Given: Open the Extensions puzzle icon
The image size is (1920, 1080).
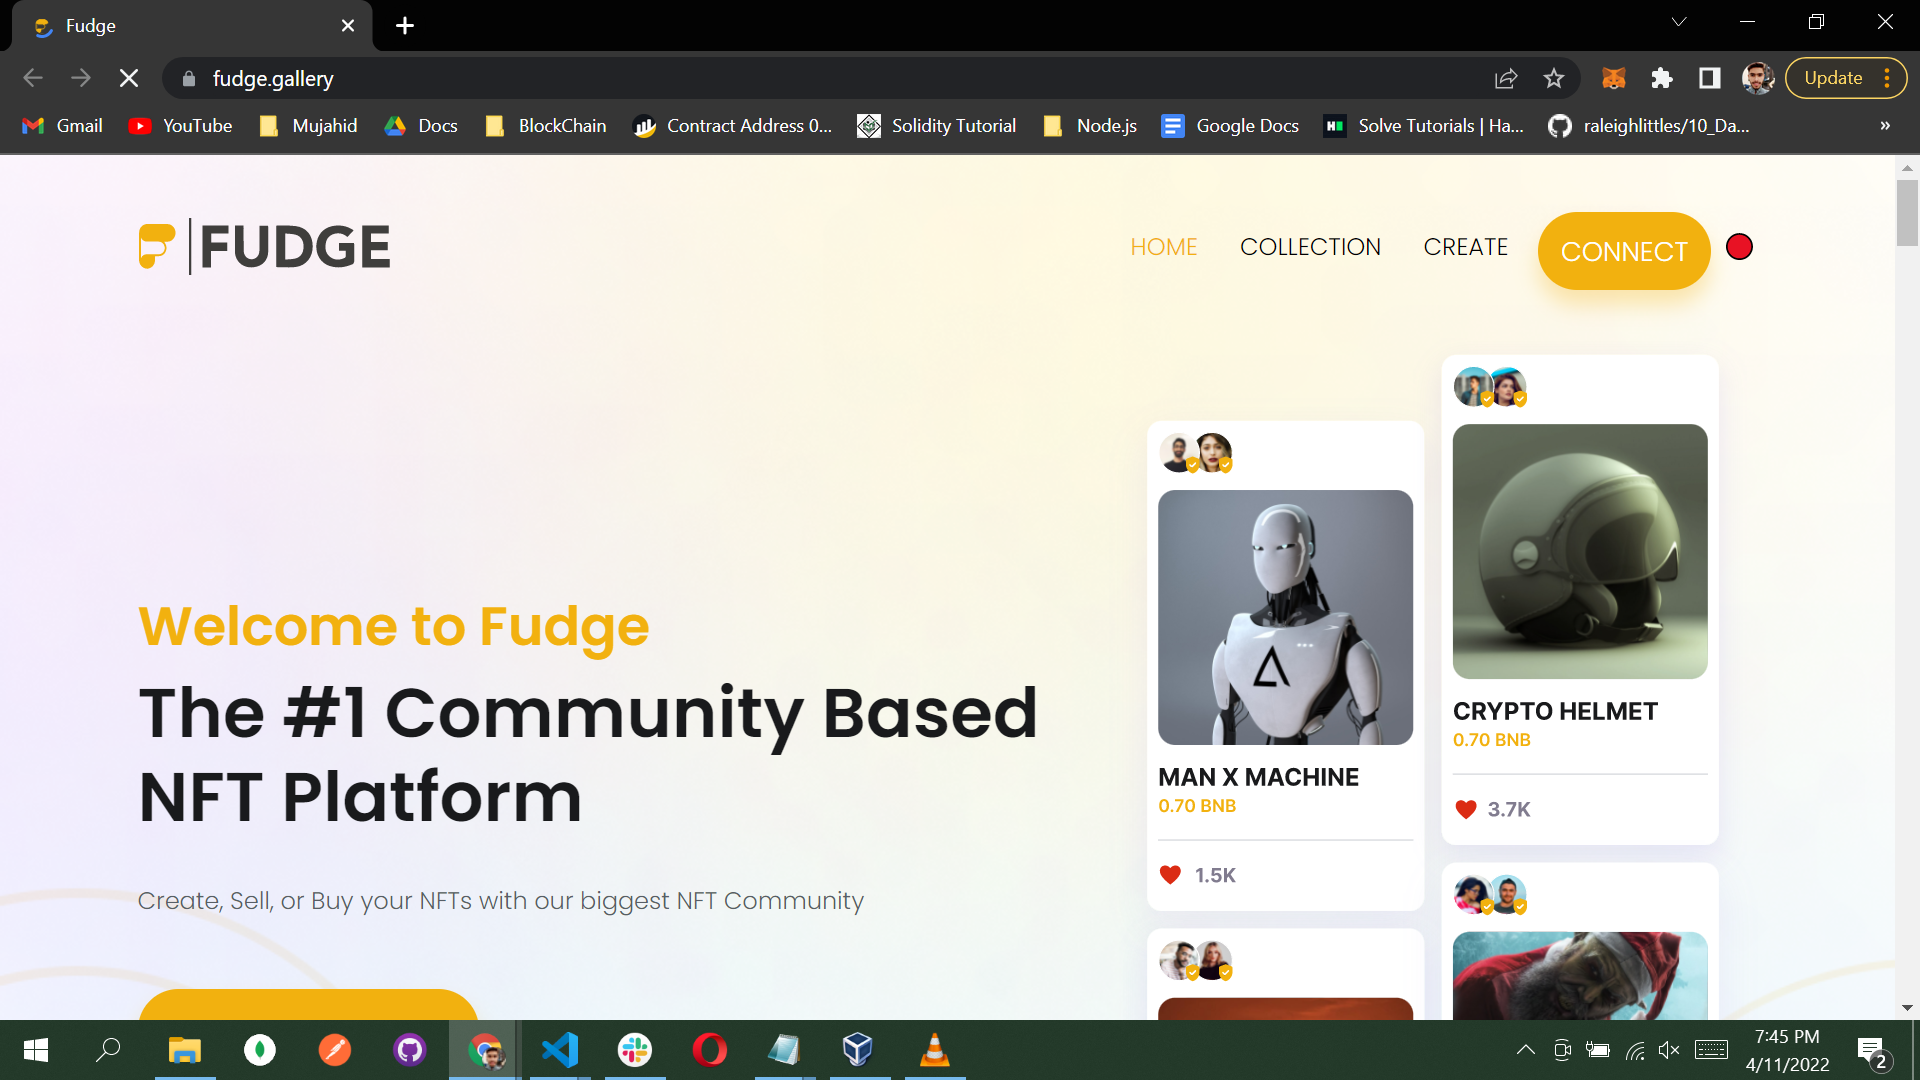Looking at the screenshot, I should (x=1661, y=78).
